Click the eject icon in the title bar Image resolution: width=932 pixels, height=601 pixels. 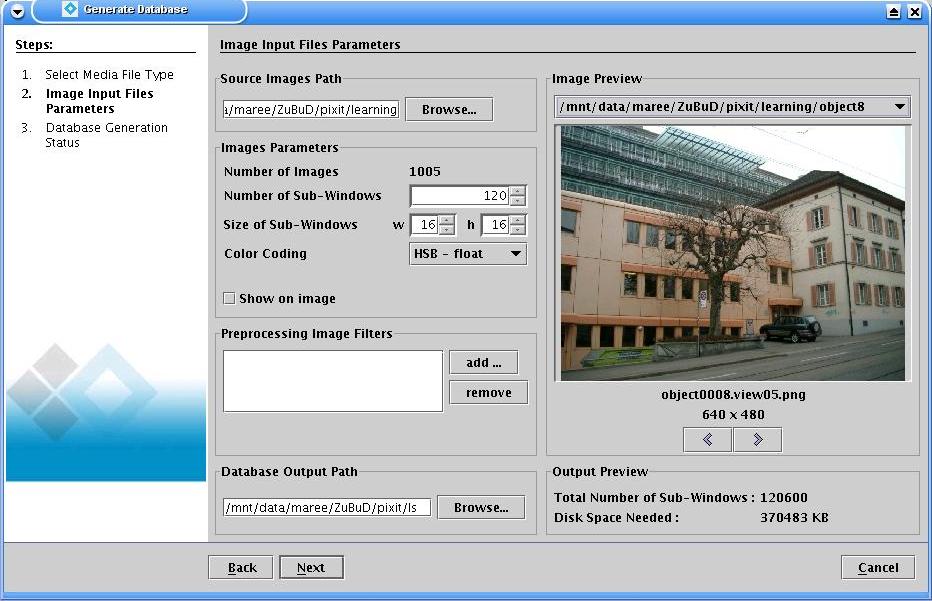(894, 12)
